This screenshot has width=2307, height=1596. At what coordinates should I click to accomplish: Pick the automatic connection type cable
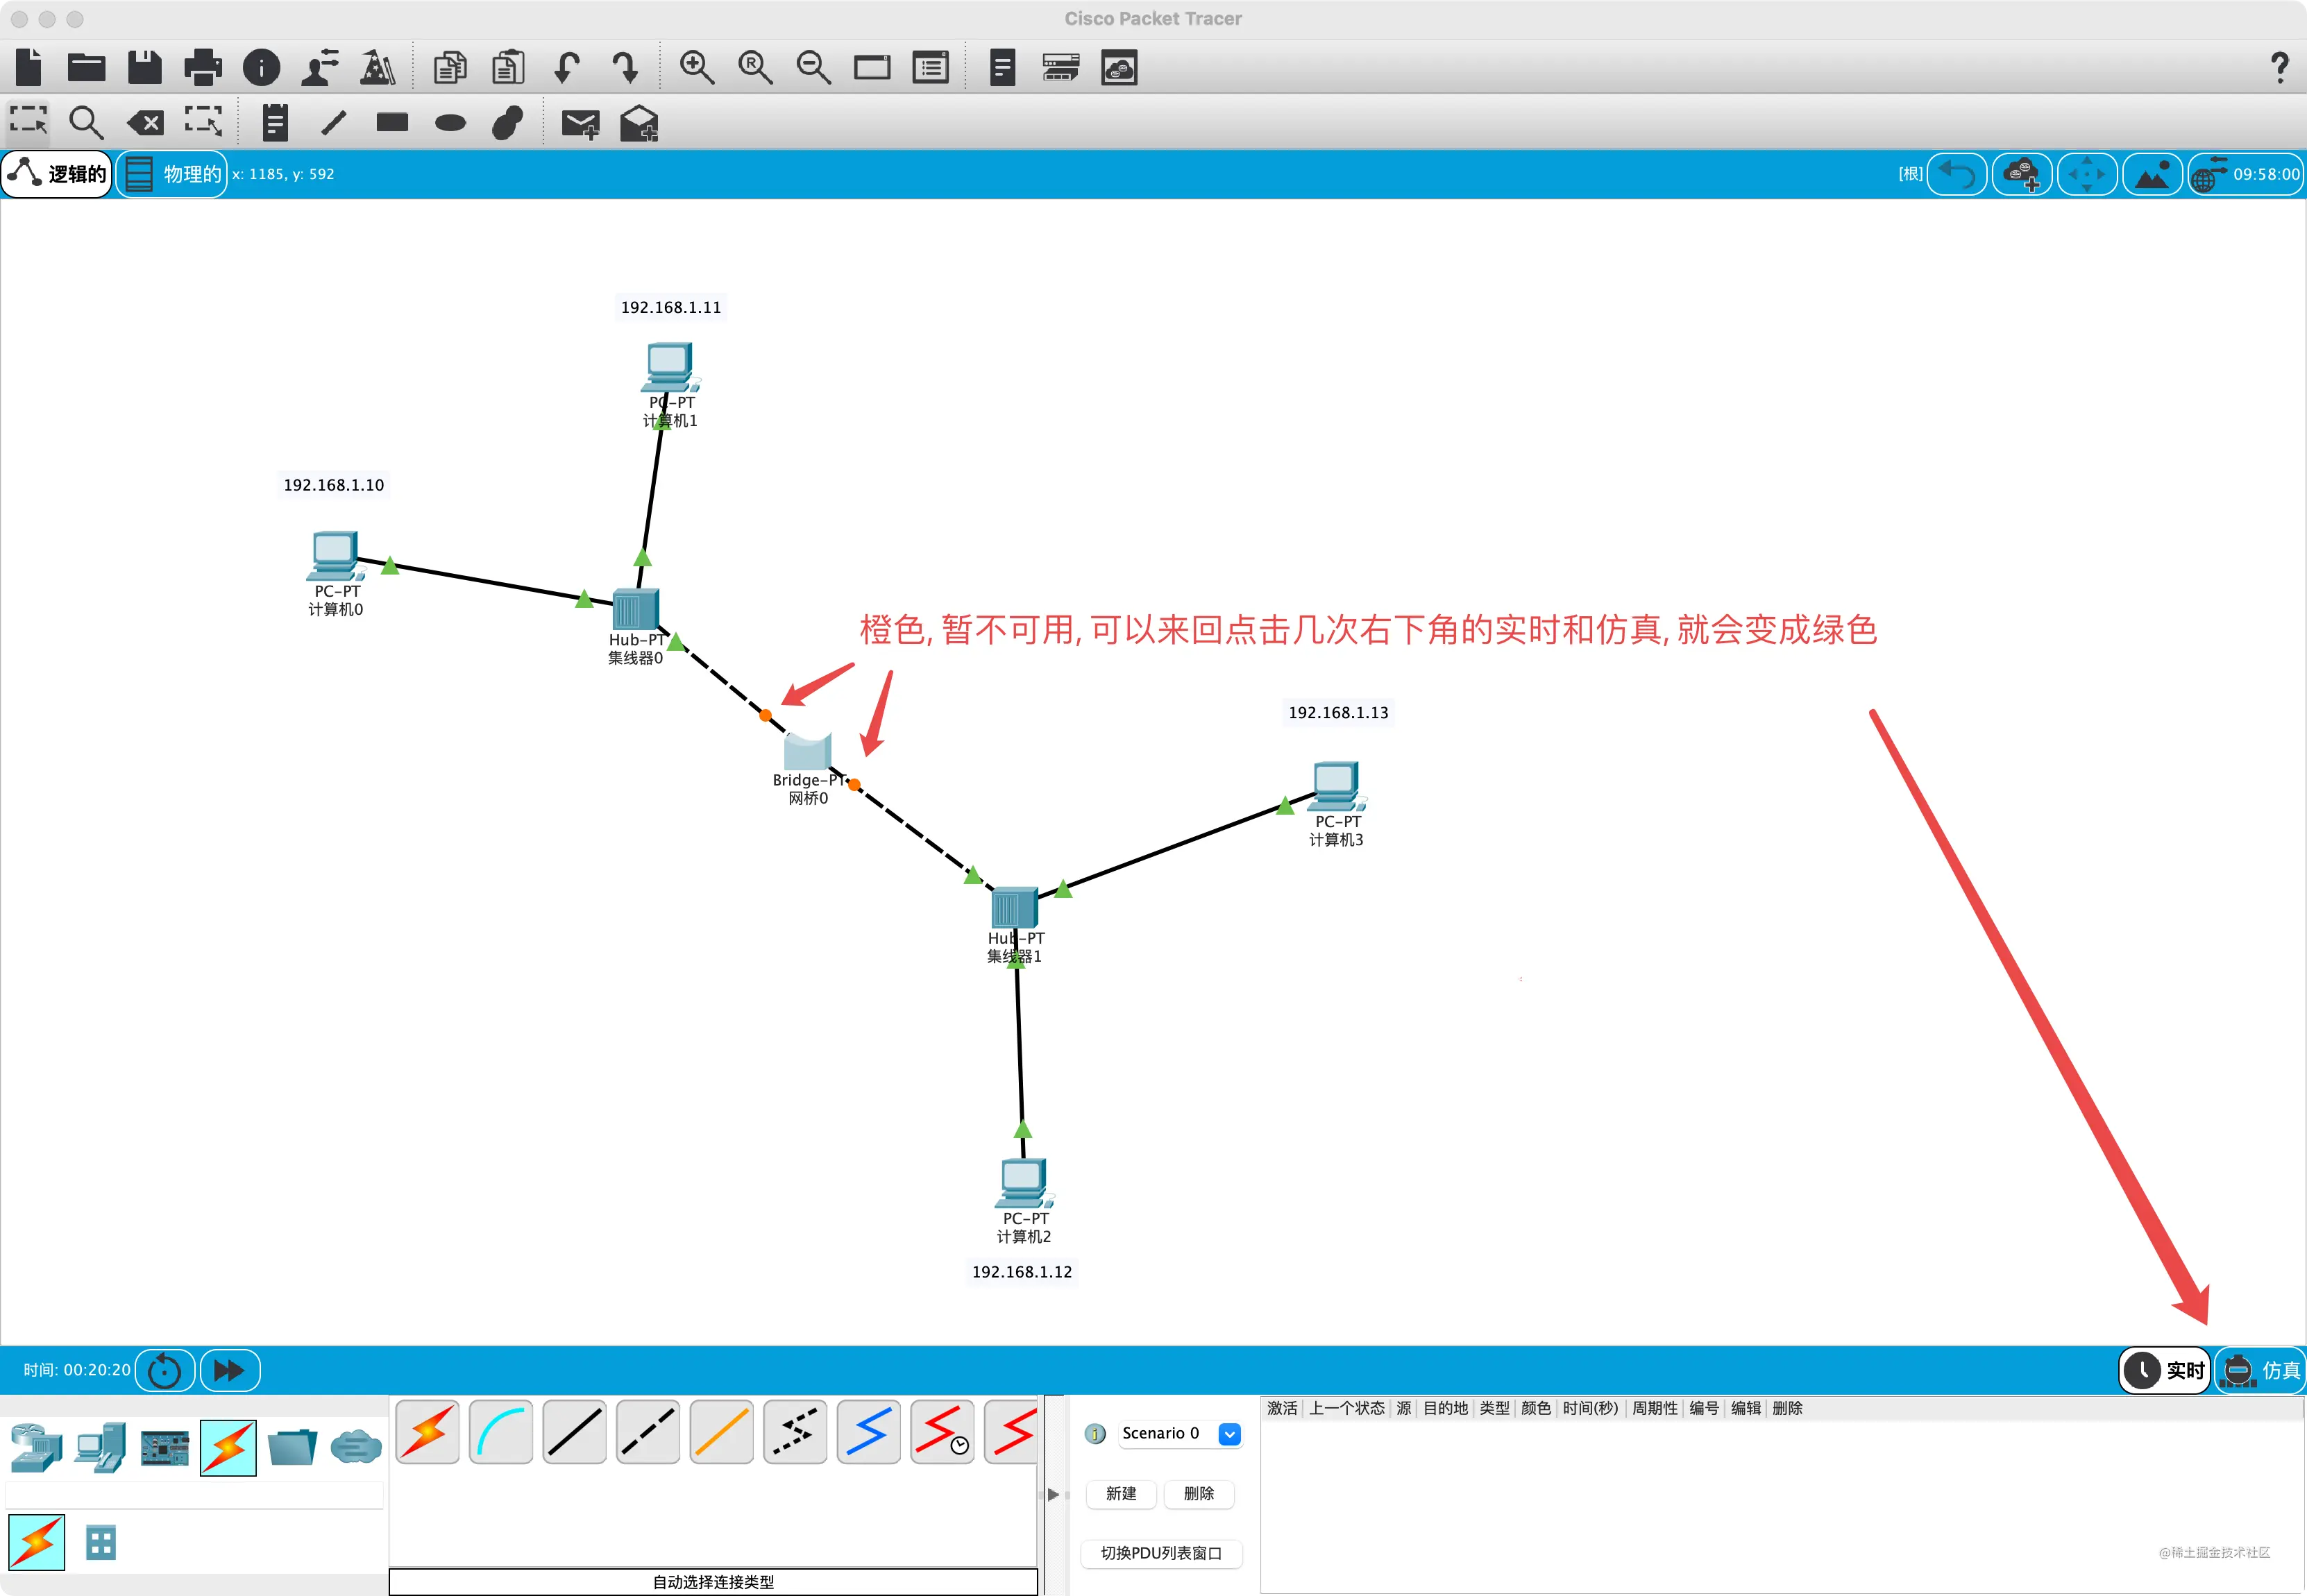[x=428, y=1432]
